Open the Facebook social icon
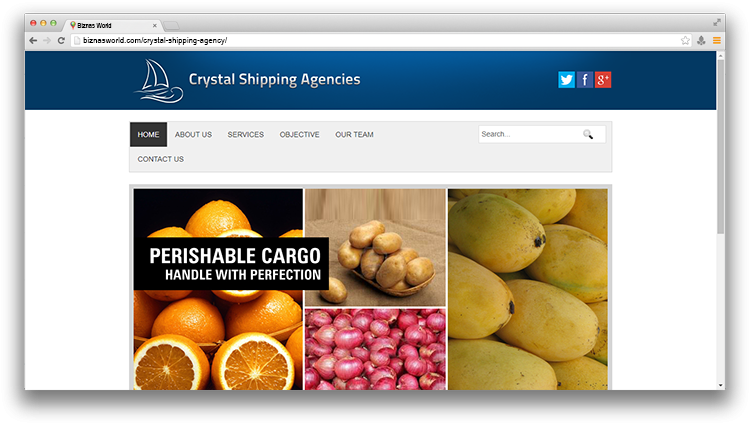 585,80
